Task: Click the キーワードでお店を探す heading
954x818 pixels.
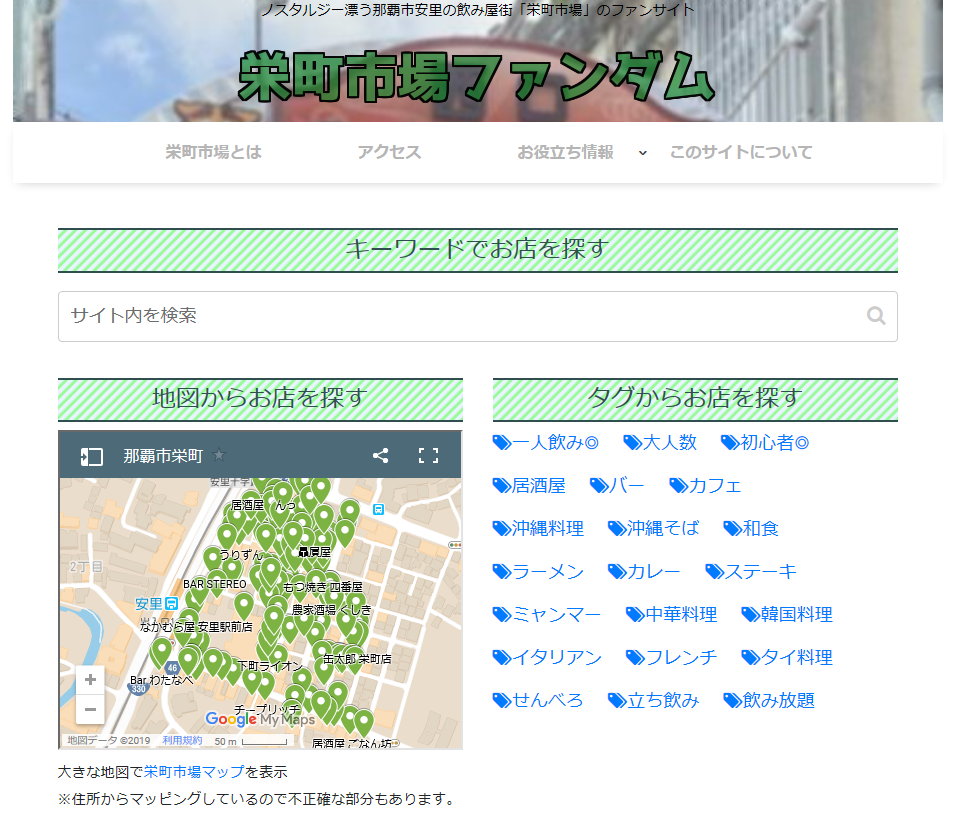Action: pyautogui.click(x=478, y=249)
